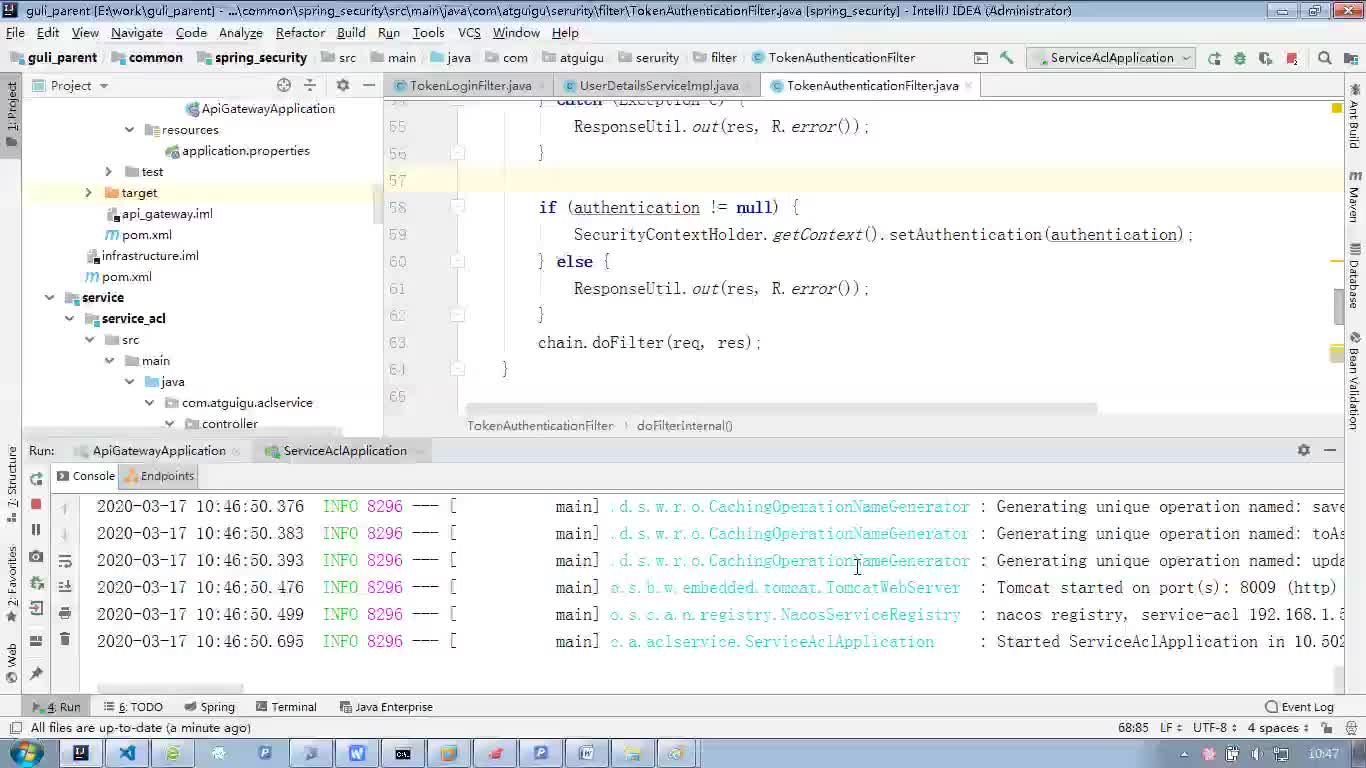Open the Navigate menu

click(x=137, y=32)
